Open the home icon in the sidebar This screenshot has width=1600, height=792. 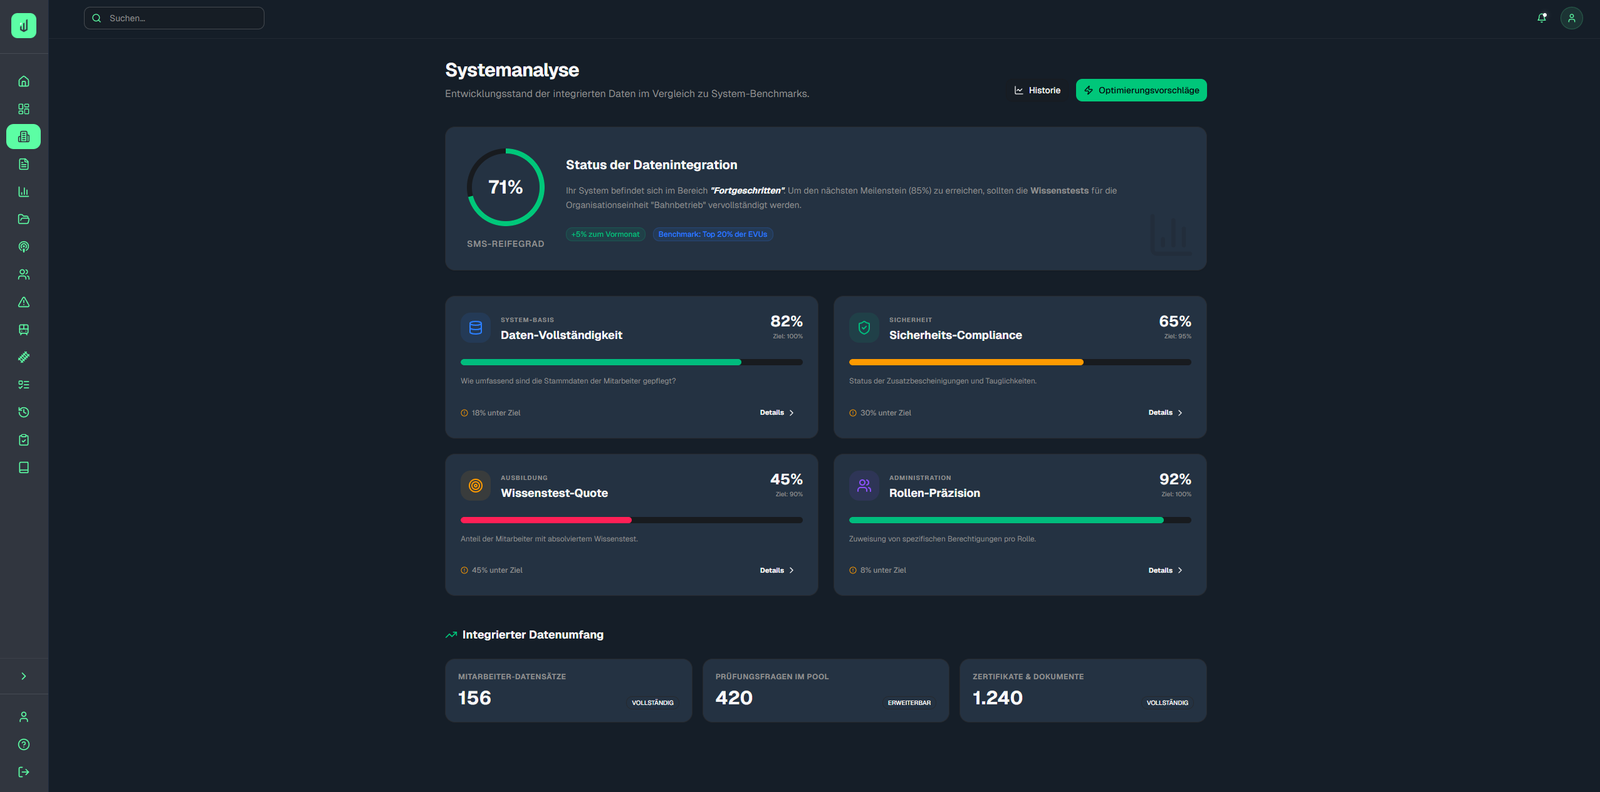(24, 81)
